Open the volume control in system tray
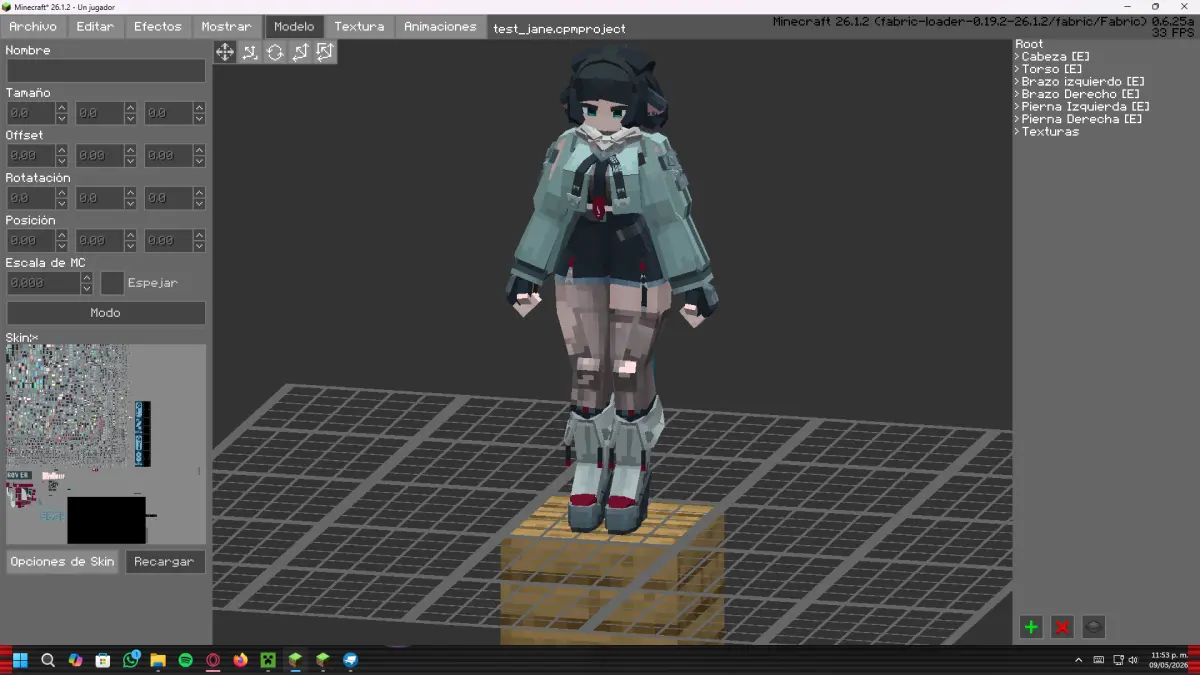The height and width of the screenshot is (675, 1200). [1132, 660]
